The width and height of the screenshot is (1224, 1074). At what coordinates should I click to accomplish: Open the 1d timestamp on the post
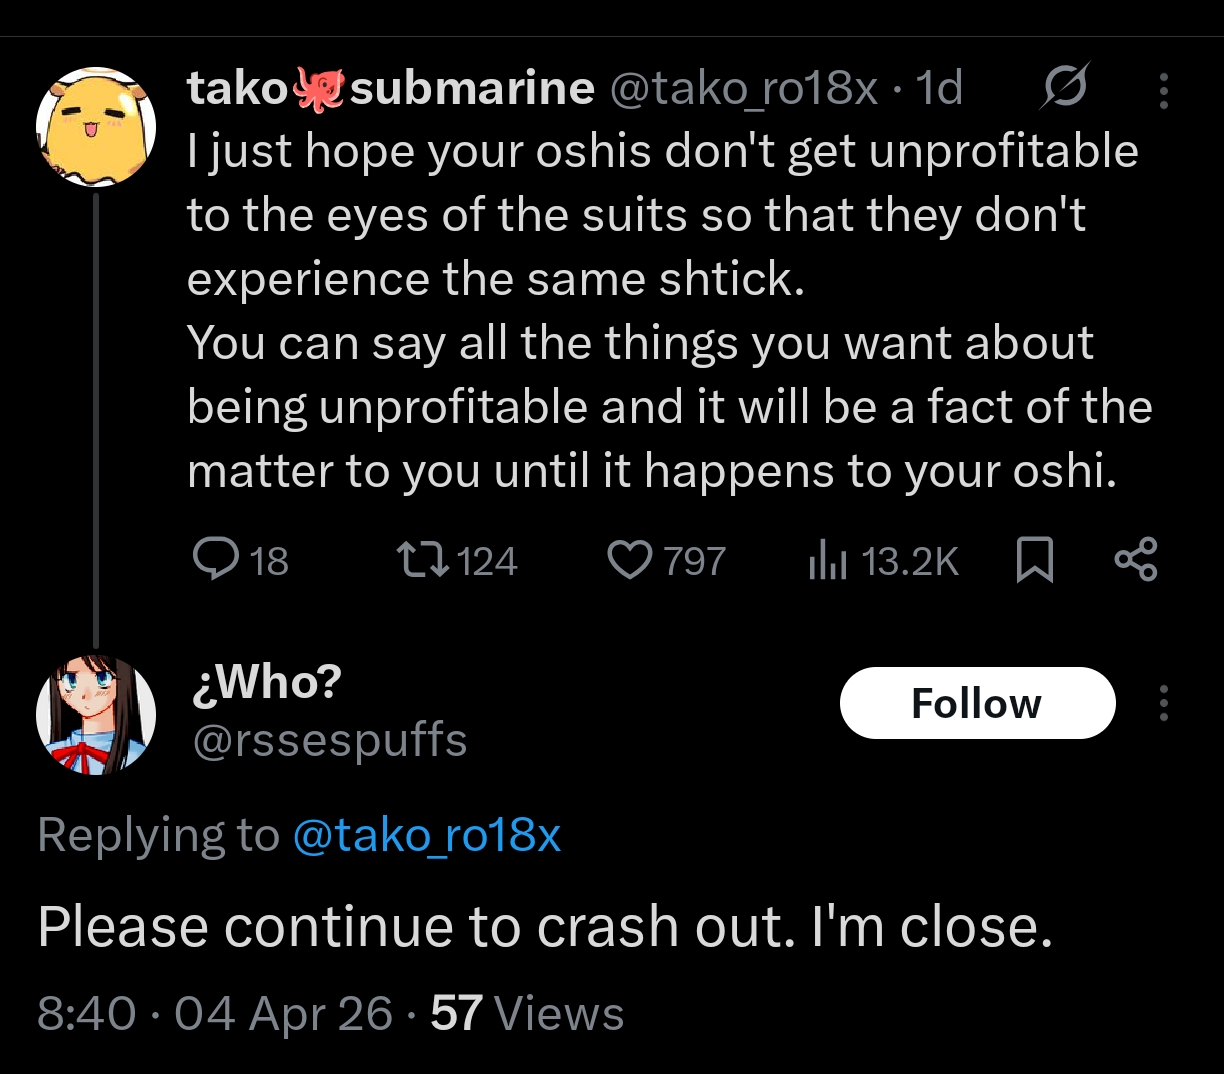939,89
